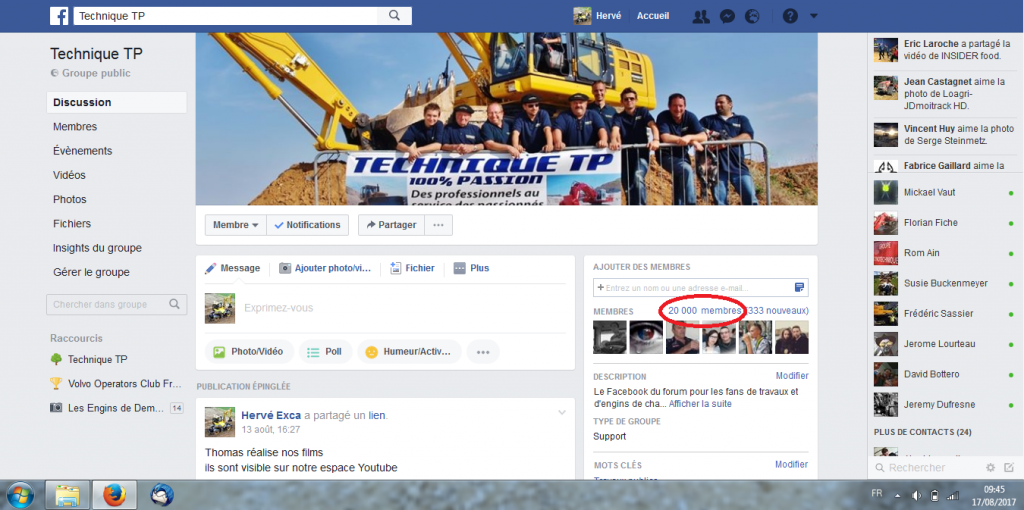Open Hervé profile in top bar
Screen dimensions: 1024x510
tap(598, 16)
